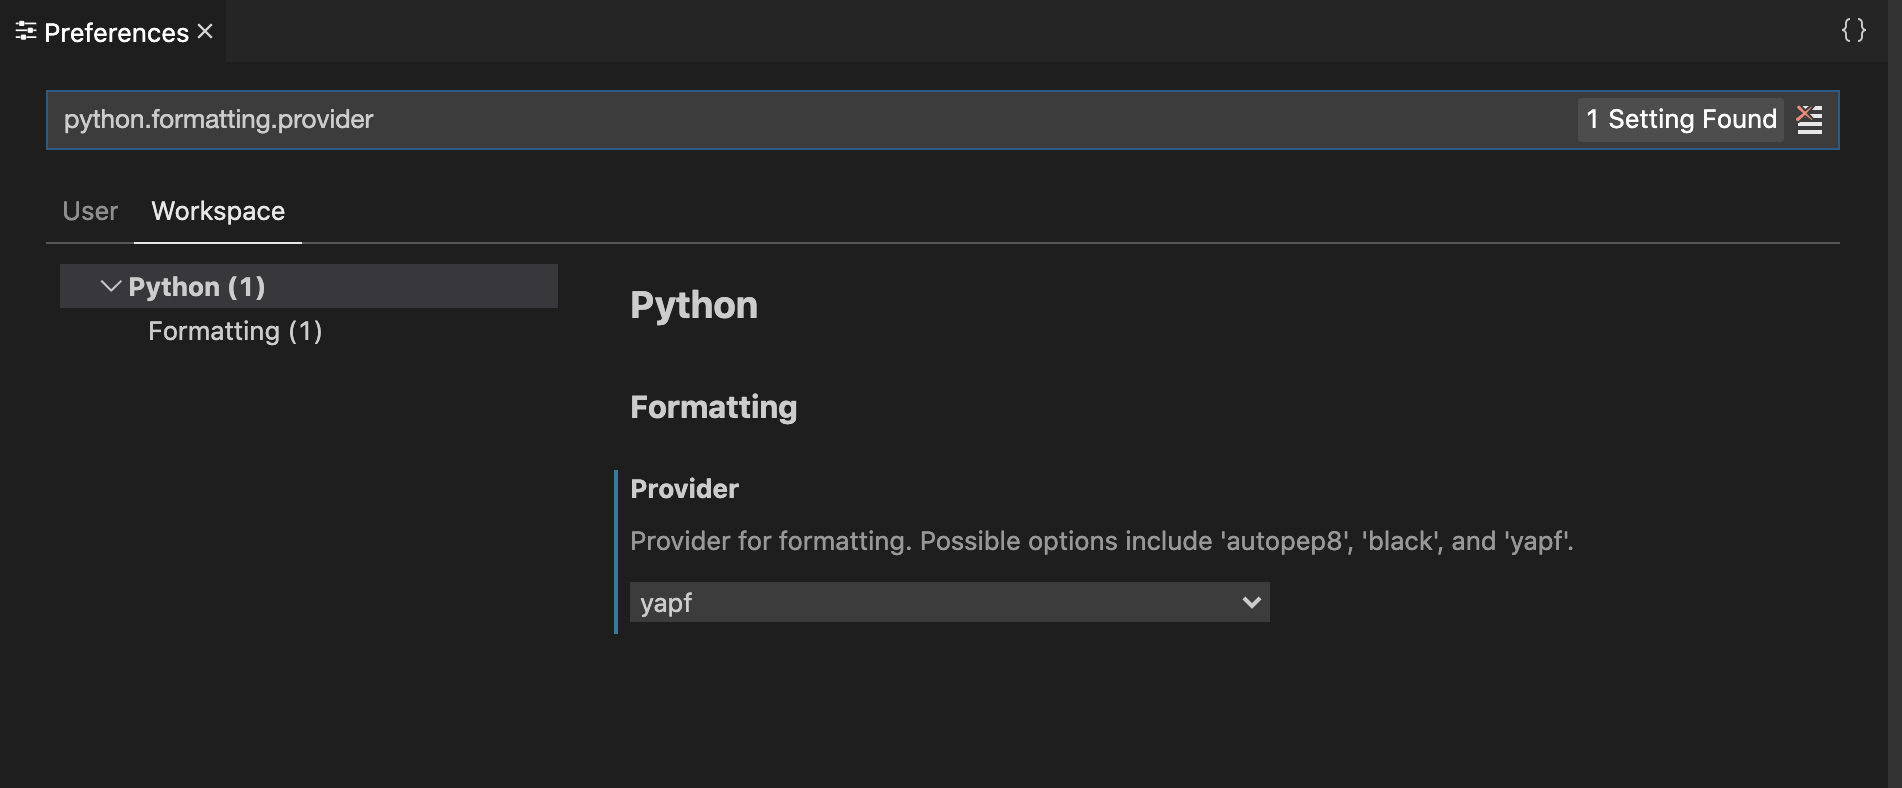The height and width of the screenshot is (788, 1902).
Task: Click the Formatting section heading
Action: 713,407
